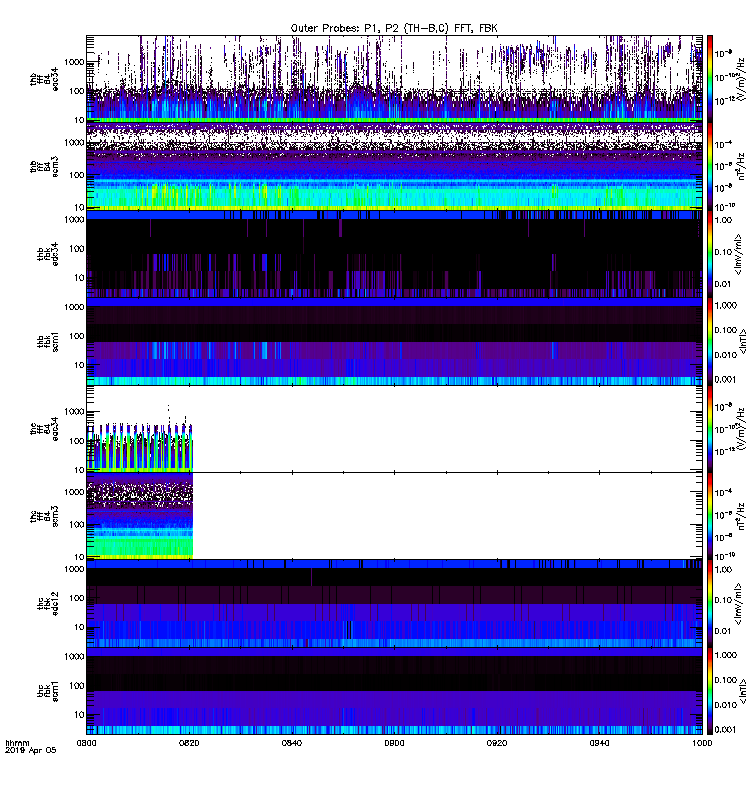Open the thb fbk scm1 filter bank panel
This screenshot has width=750, height=800.
point(394,341)
